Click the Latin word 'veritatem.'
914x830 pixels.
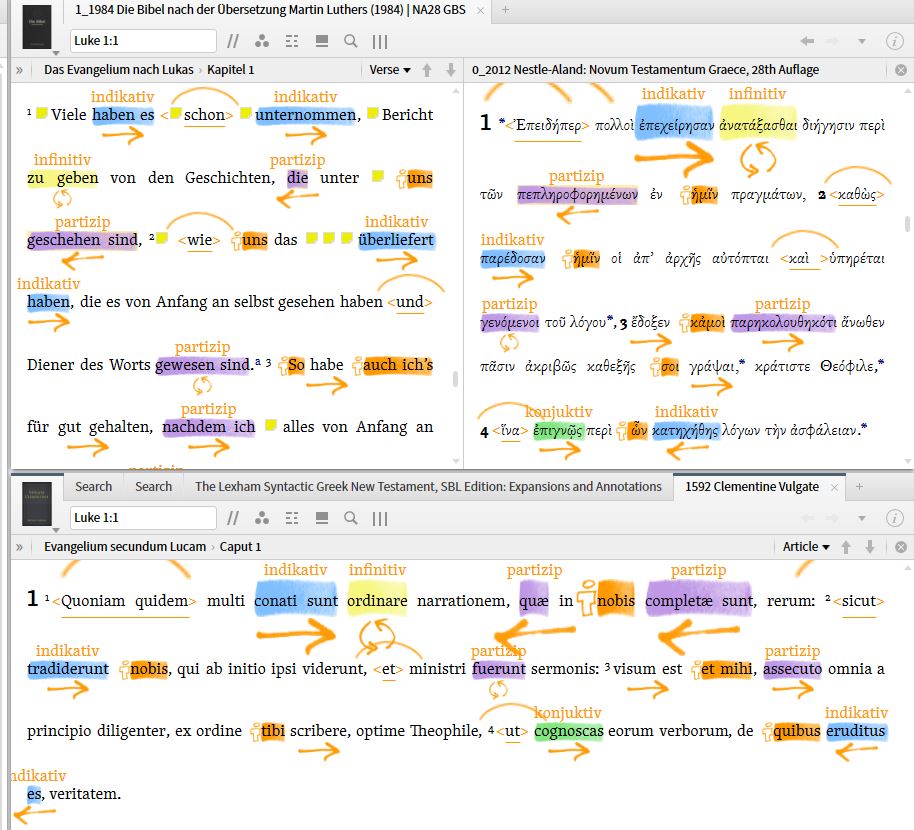pos(85,794)
